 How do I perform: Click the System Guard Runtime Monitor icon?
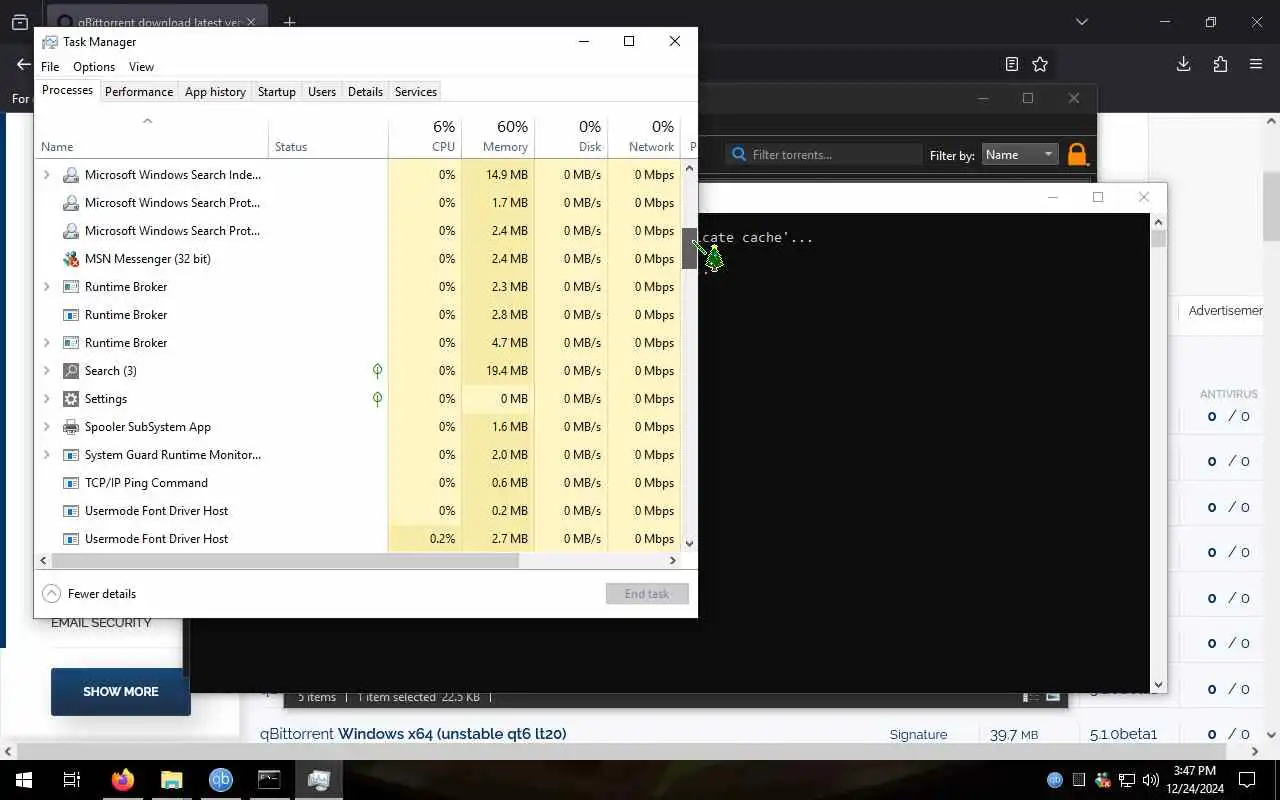pos(71,455)
